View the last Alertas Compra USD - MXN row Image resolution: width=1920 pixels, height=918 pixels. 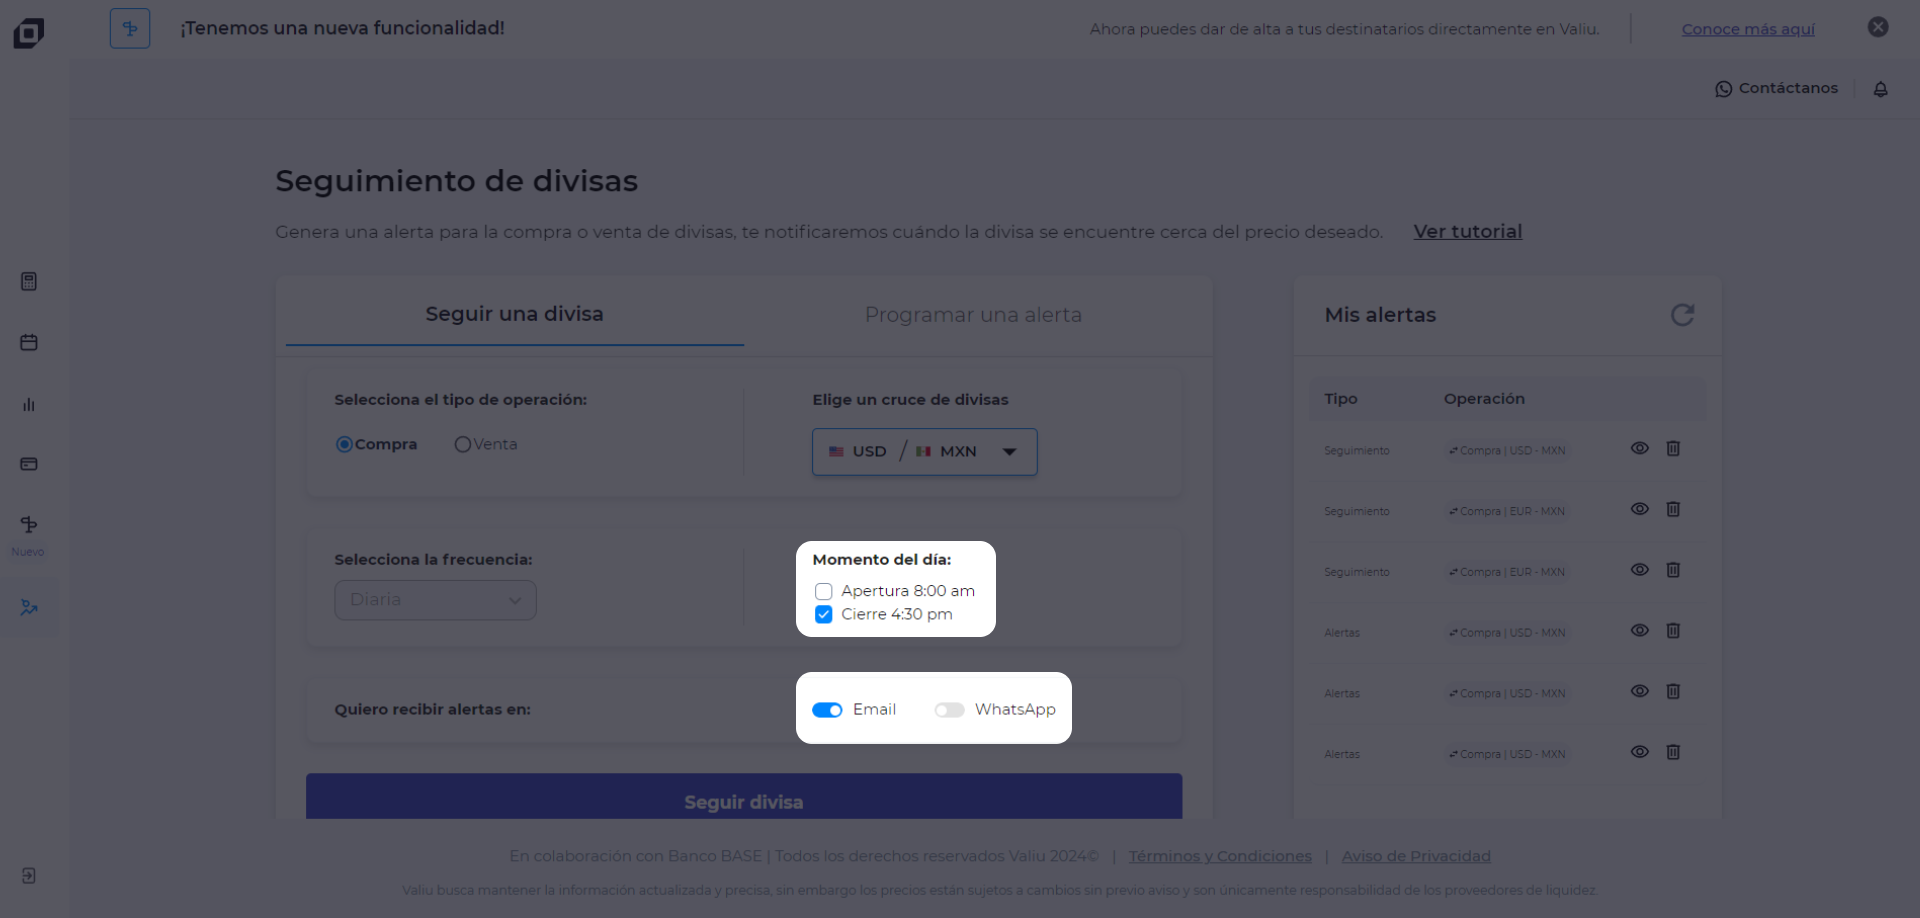pos(1640,752)
